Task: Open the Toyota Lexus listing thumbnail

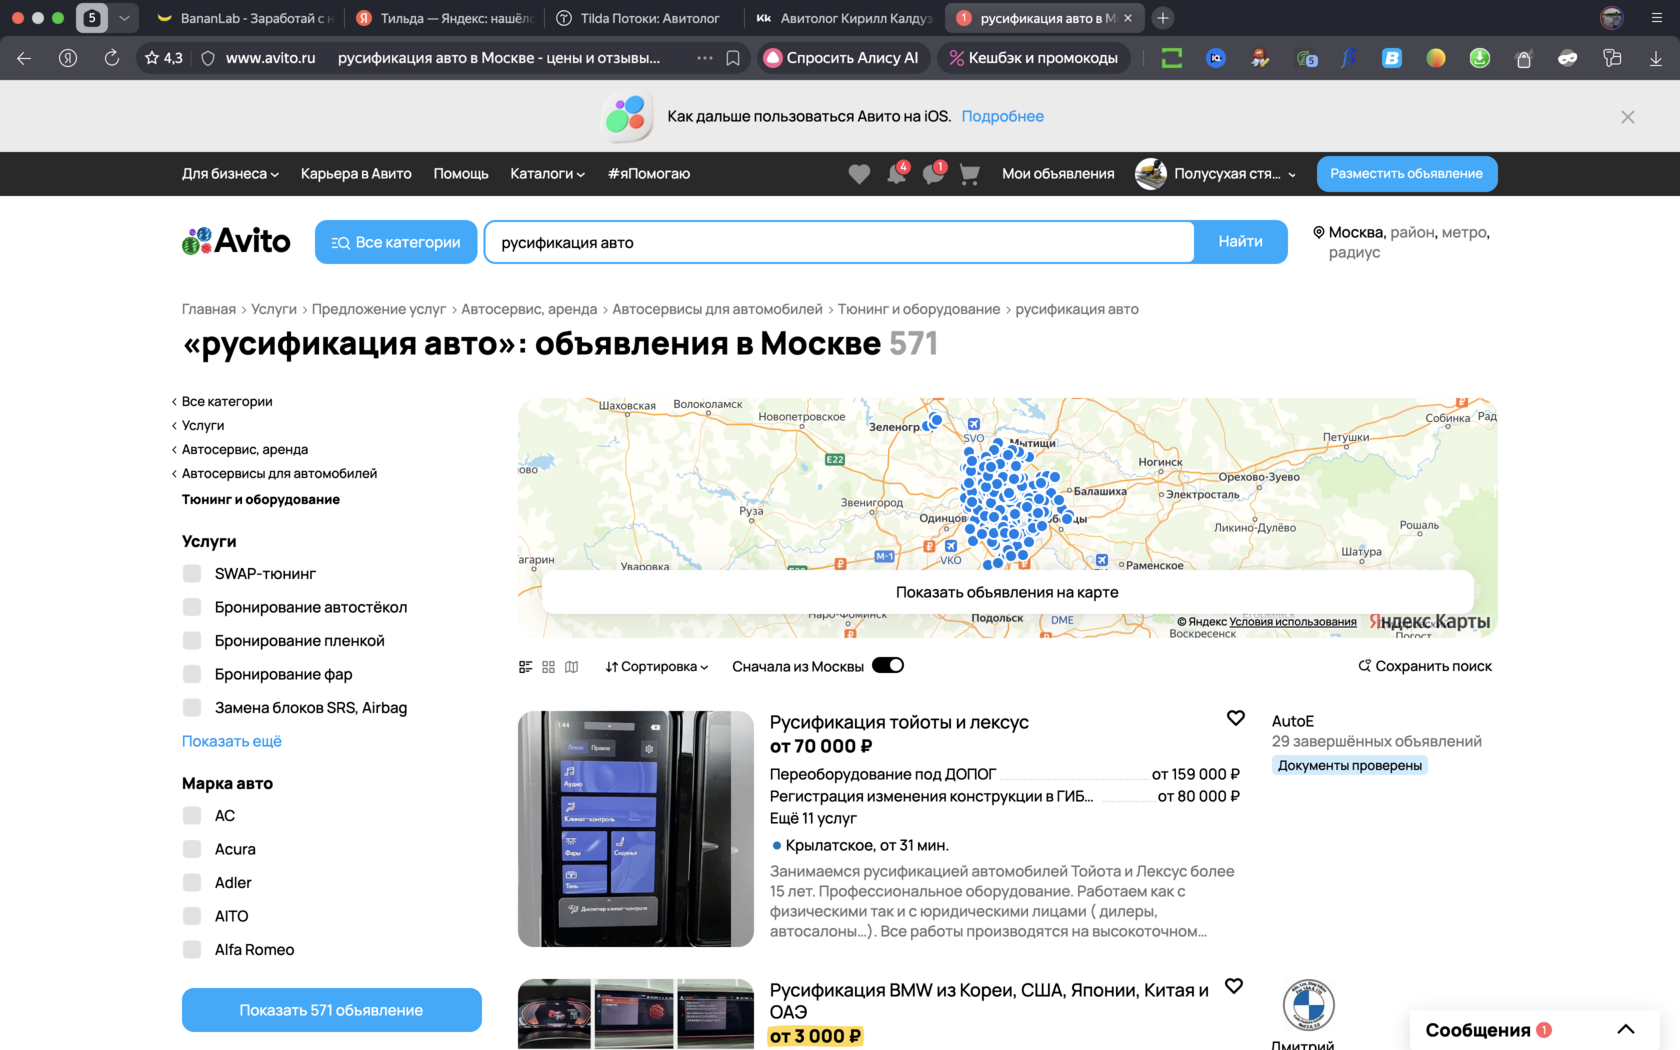Action: pos(636,829)
